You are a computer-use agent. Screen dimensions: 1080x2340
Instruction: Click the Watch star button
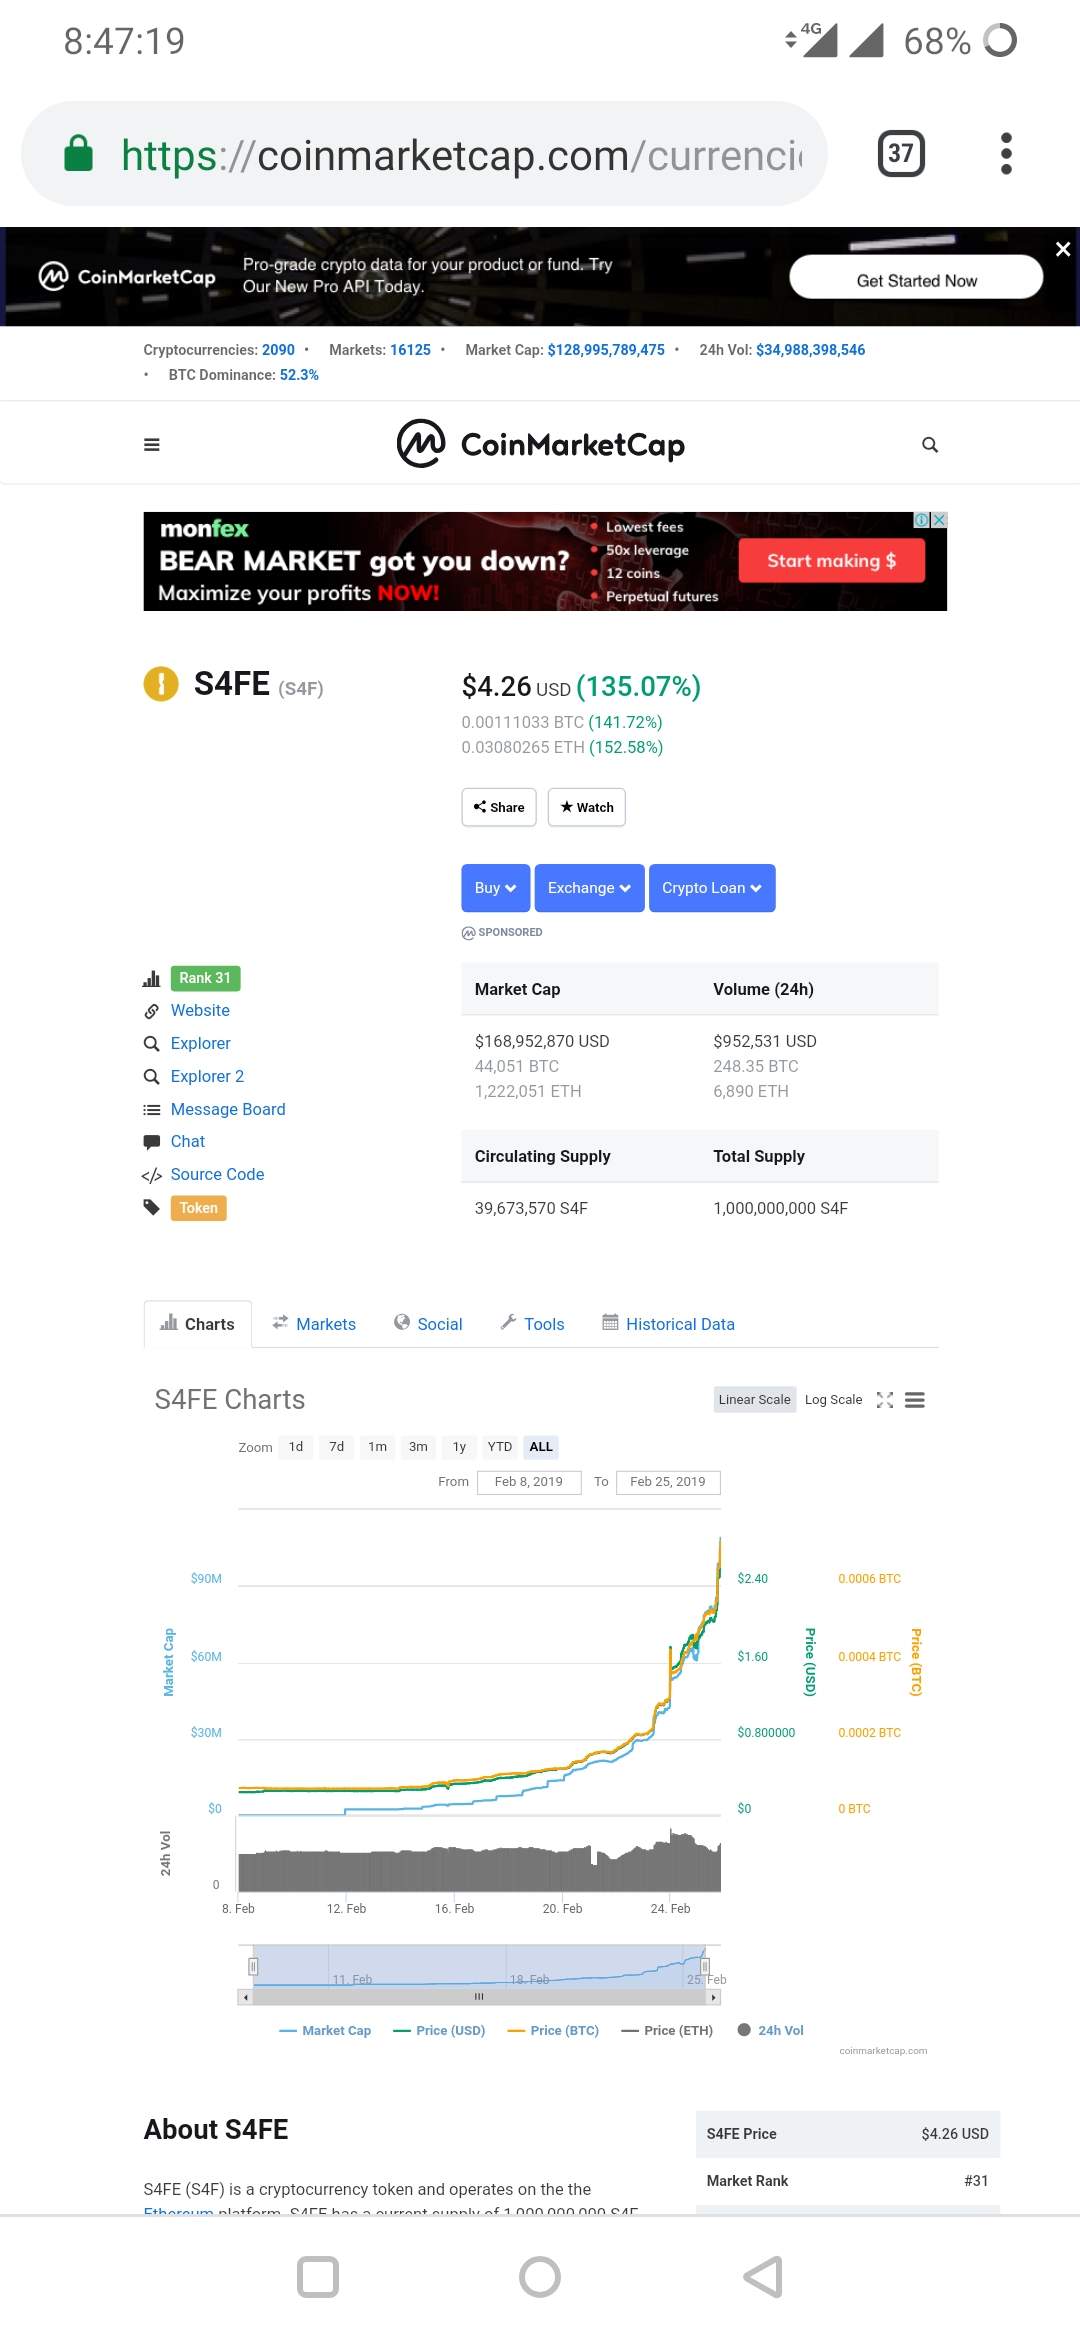pos(587,807)
